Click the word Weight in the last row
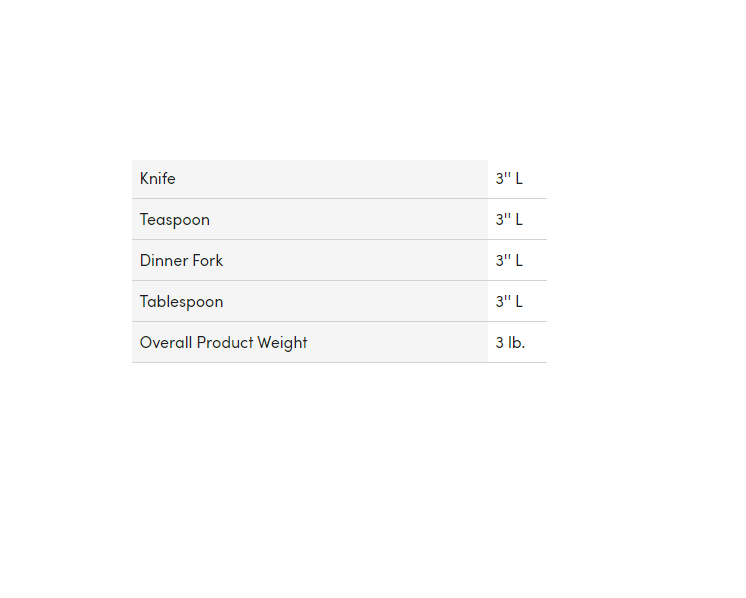Viewport: 746px width, 598px height. tap(283, 343)
